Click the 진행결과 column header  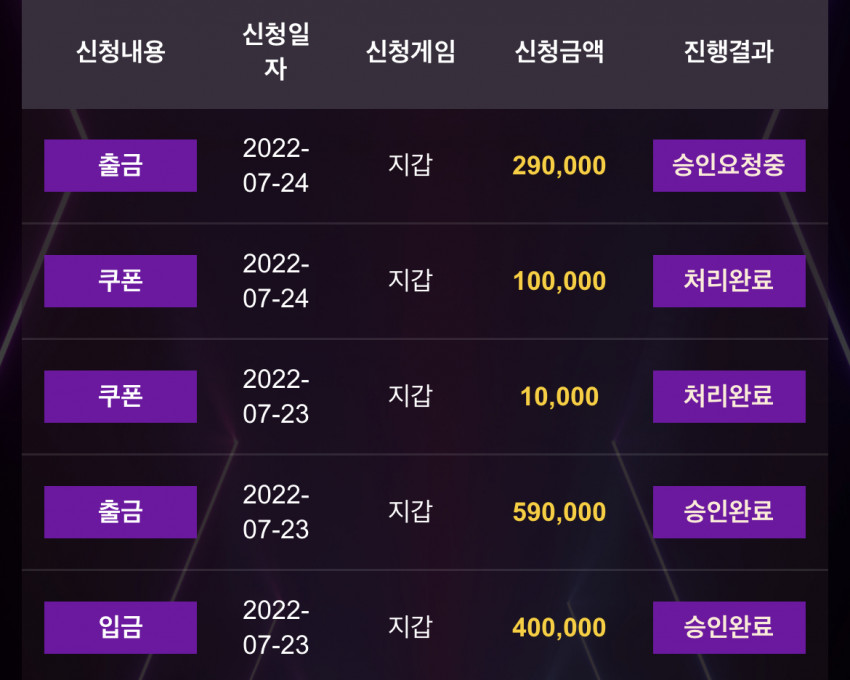pos(729,52)
